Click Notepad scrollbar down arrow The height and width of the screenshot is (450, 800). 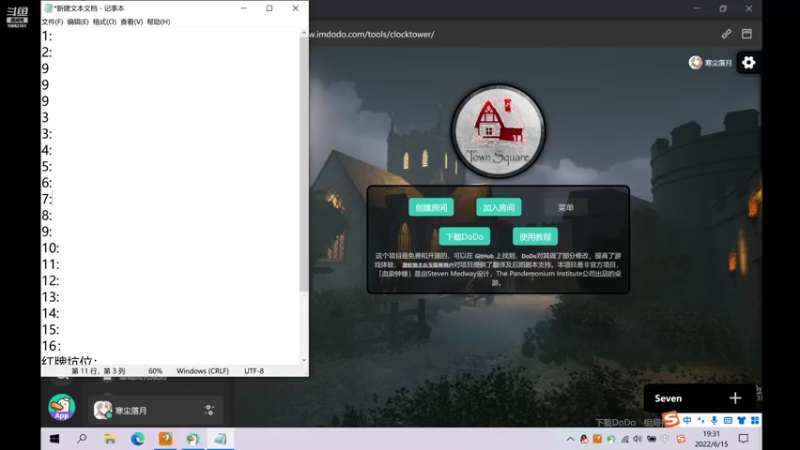tap(304, 360)
